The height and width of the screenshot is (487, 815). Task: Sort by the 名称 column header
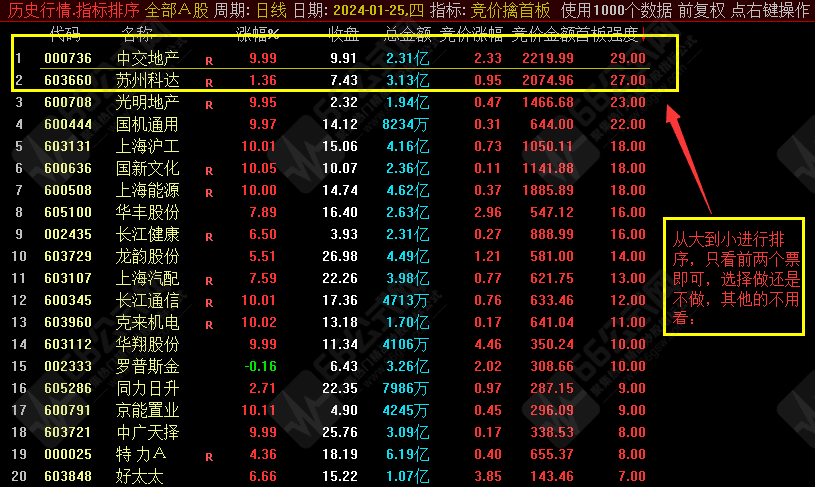137,34
